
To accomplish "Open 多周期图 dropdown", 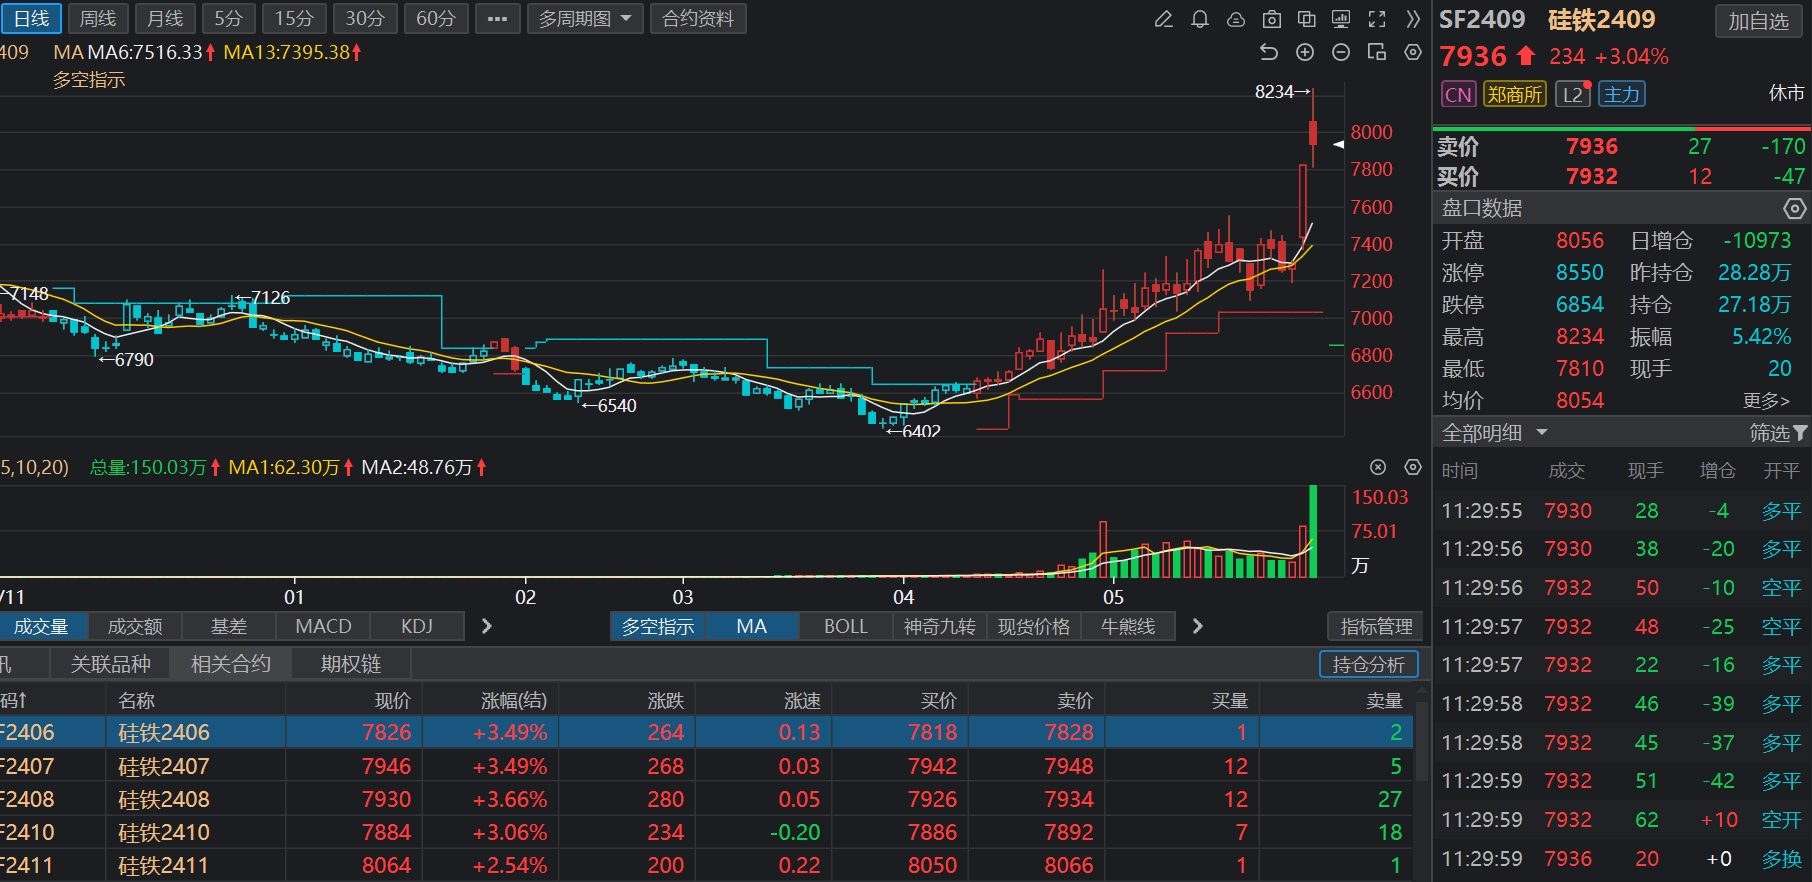I will point(585,19).
